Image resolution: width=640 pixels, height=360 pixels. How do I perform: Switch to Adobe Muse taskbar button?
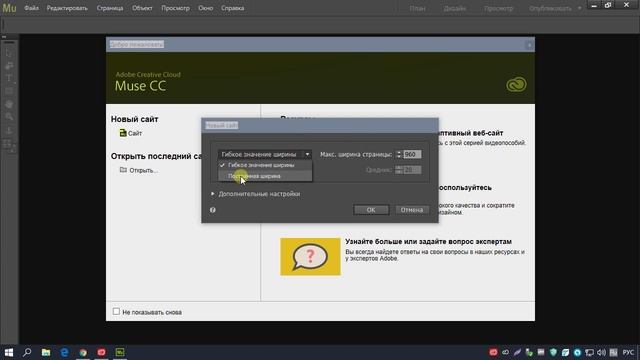(x=120, y=352)
